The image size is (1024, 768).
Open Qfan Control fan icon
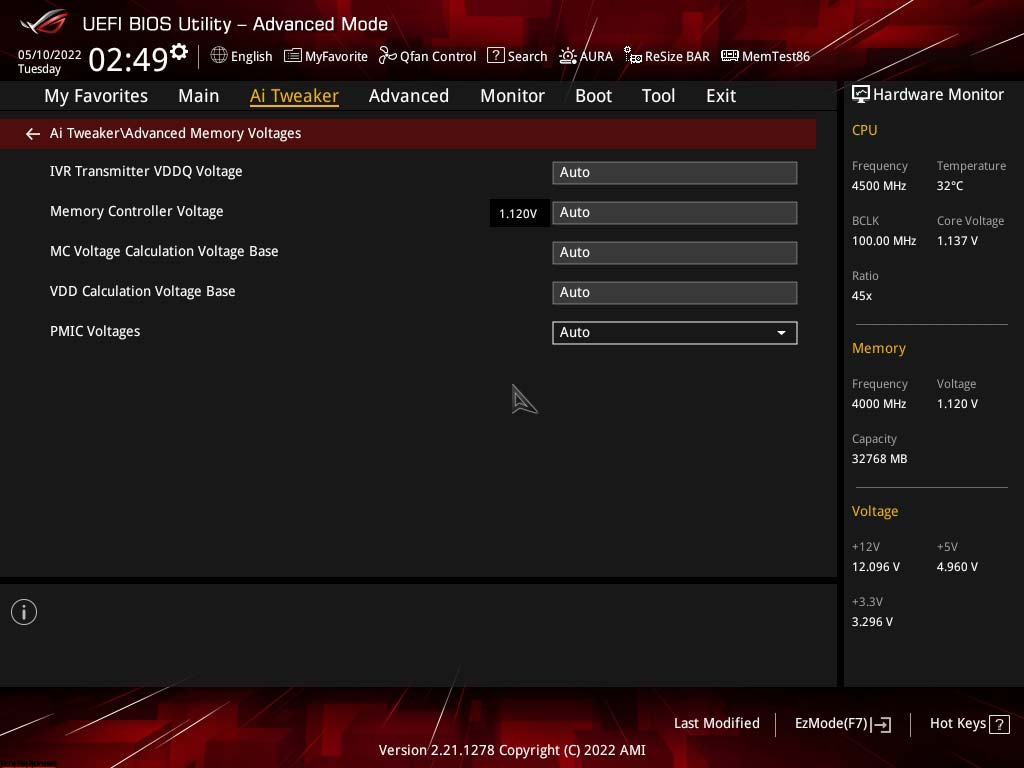pos(387,56)
